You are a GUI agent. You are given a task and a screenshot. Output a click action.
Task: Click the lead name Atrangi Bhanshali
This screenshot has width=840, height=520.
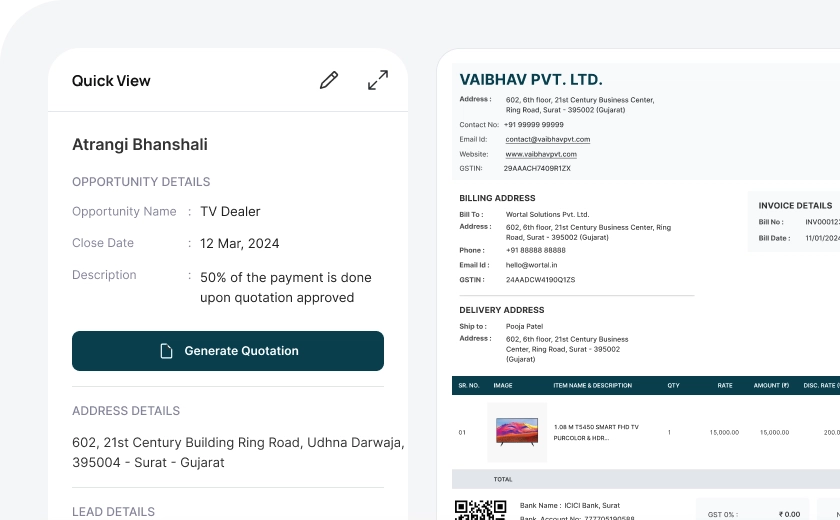click(x=140, y=145)
